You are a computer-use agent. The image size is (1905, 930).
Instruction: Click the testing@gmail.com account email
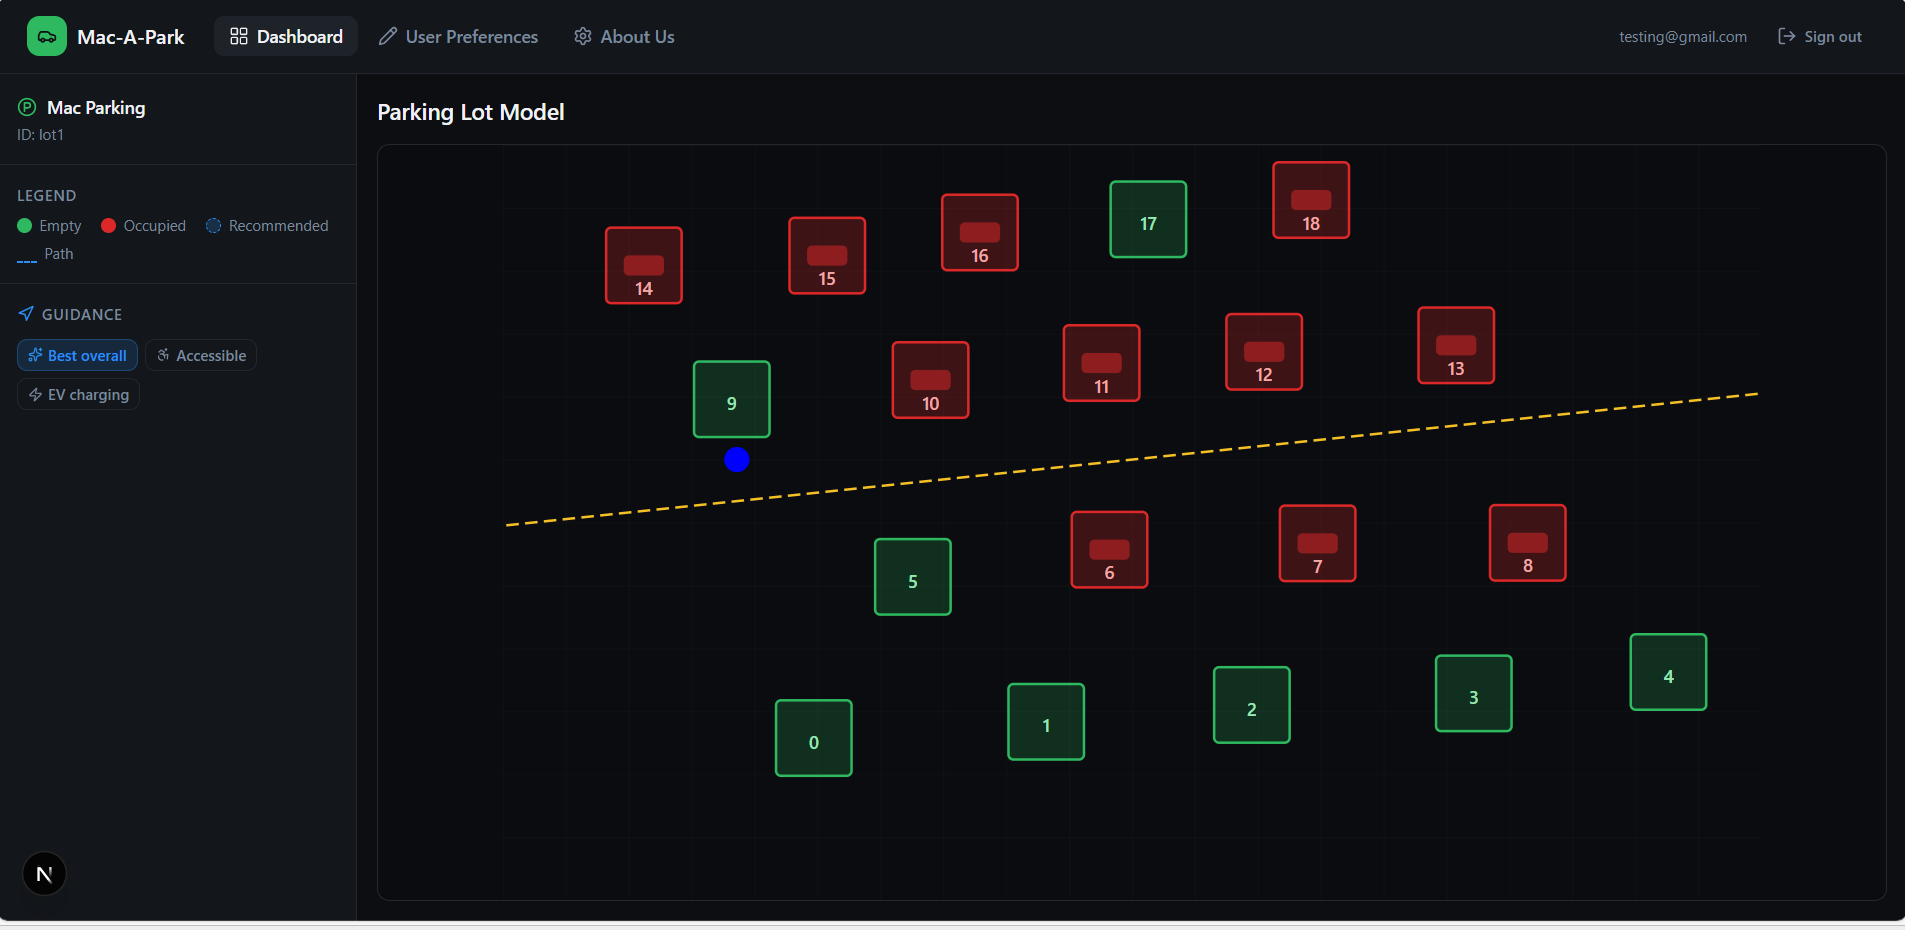coord(1683,37)
